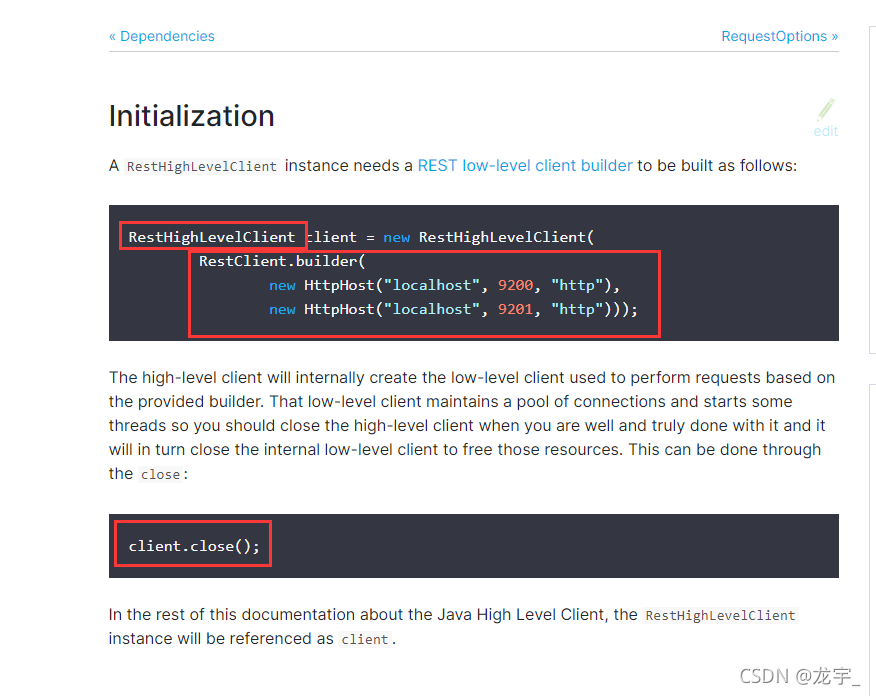Click the RestClient.builder( code line
Viewport: 876px width, 696px height.
click(x=282, y=261)
